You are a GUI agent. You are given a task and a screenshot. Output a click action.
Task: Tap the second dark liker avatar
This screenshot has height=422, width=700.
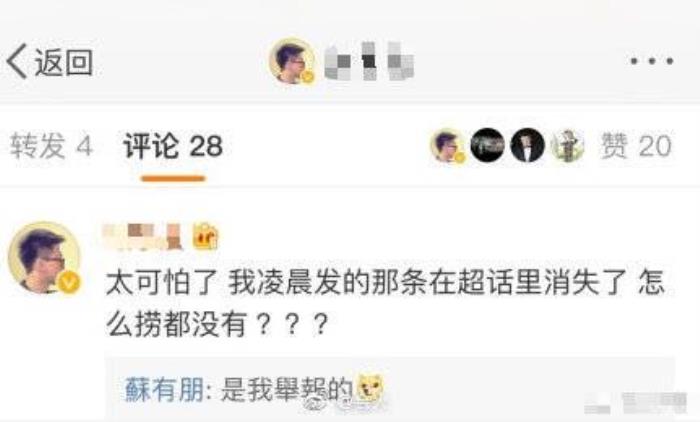click(488, 145)
